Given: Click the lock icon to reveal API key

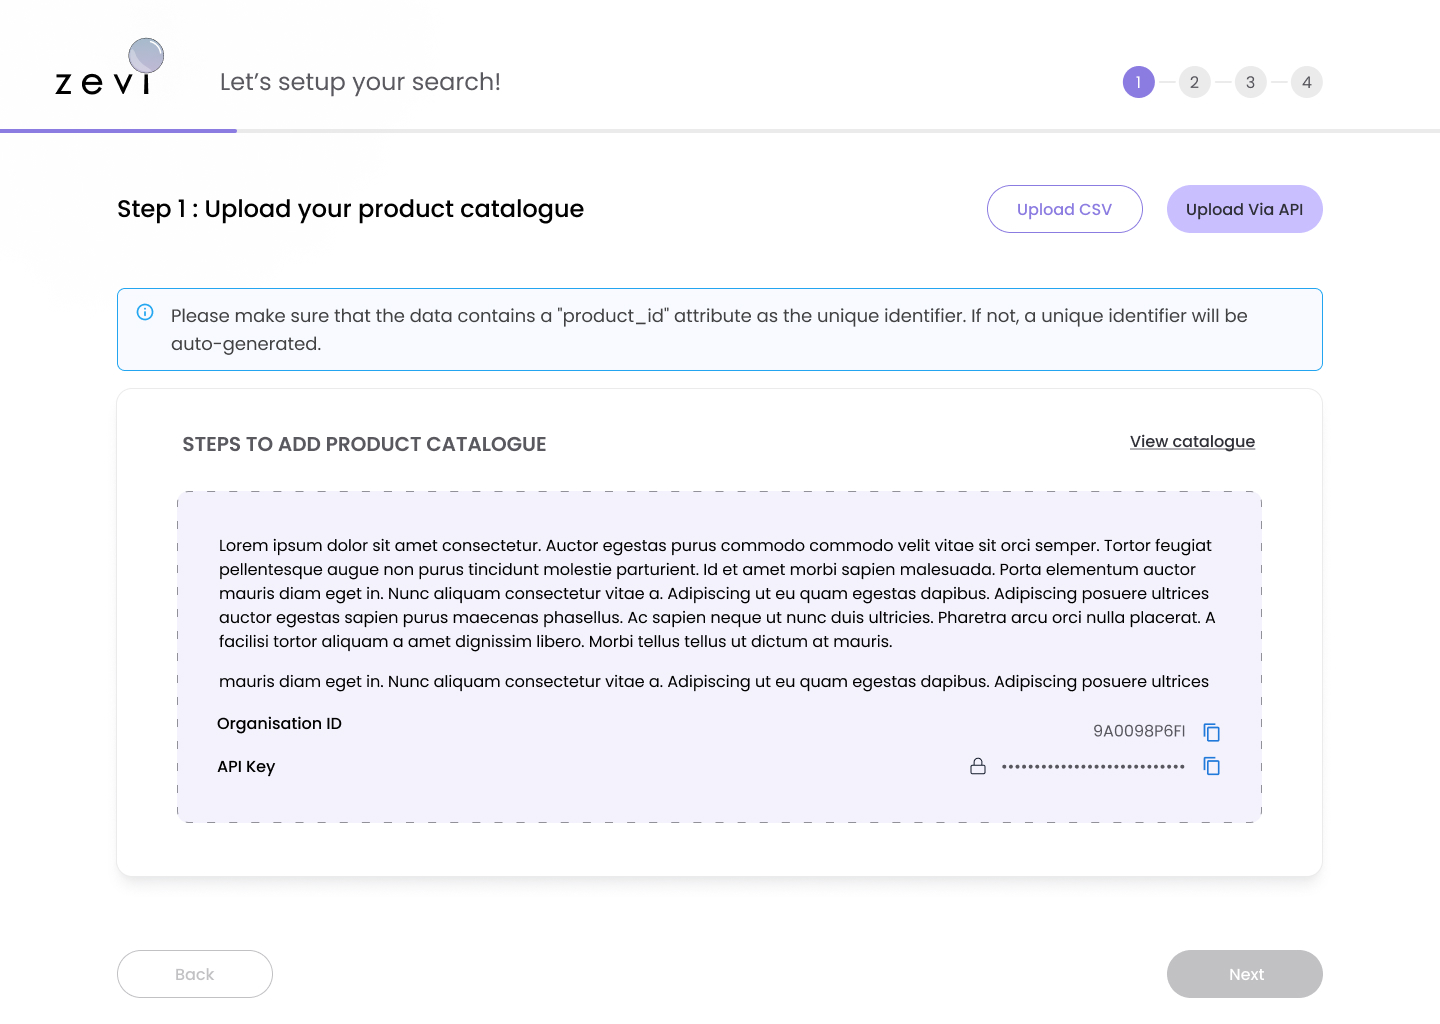Looking at the screenshot, I should 978,766.
